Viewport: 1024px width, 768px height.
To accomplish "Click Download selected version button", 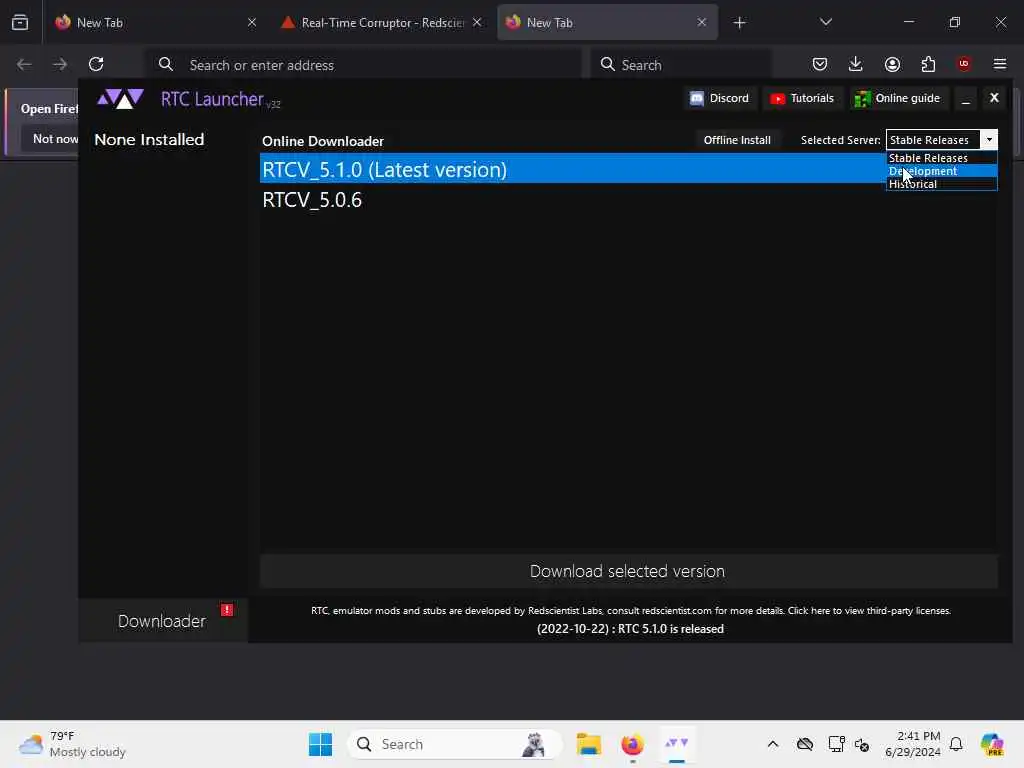I will point(628,571).
